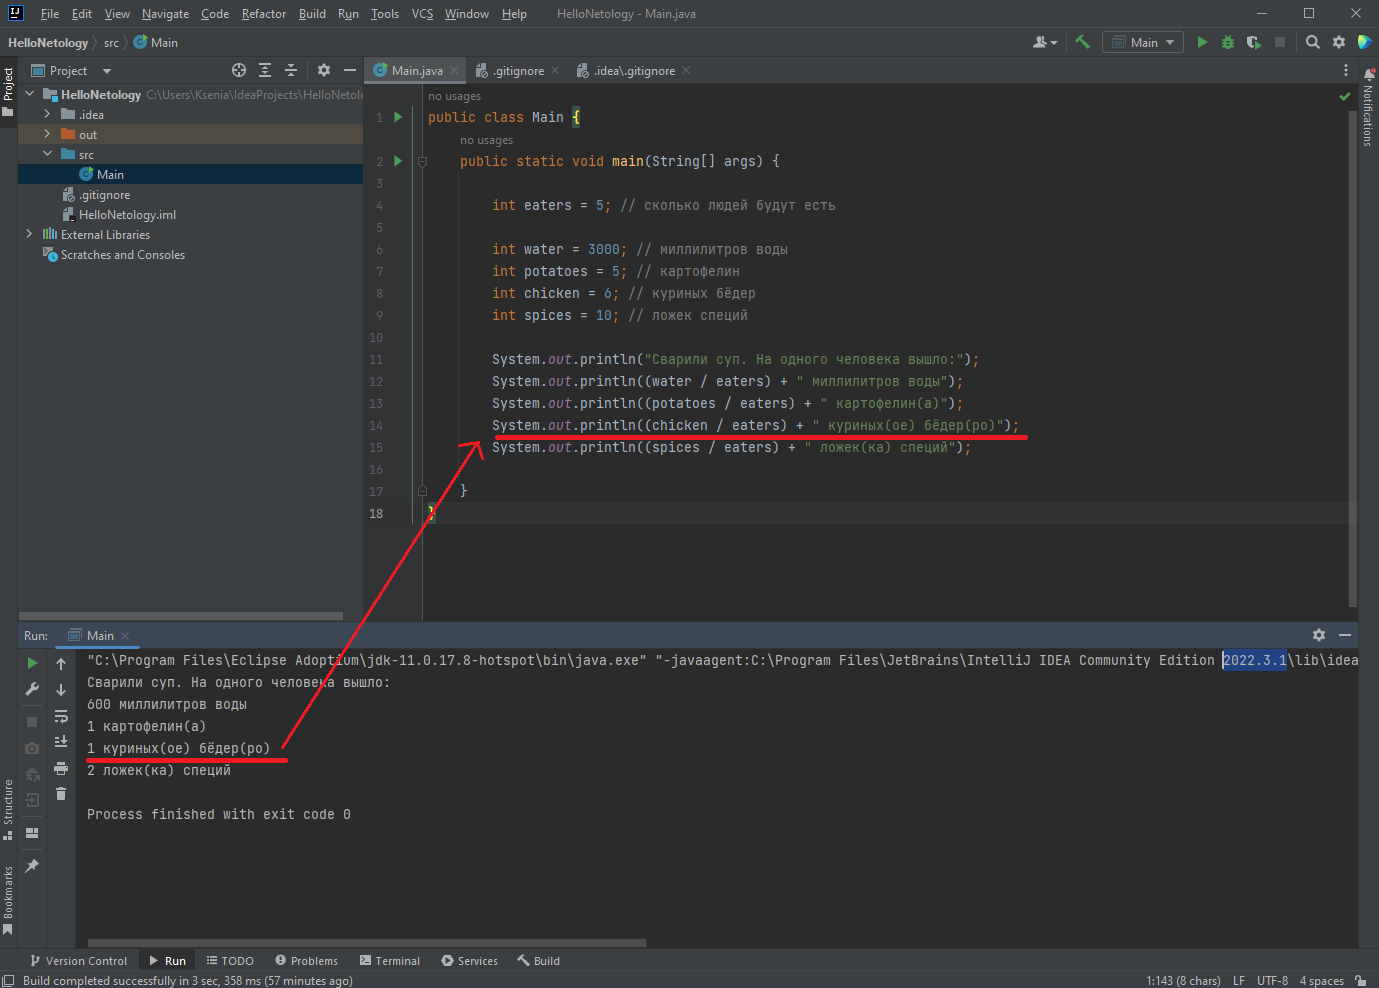Click the horizontal scrollbar in Run console
Viewport: 1379px width, 988px height.
(x=366, y=942)
